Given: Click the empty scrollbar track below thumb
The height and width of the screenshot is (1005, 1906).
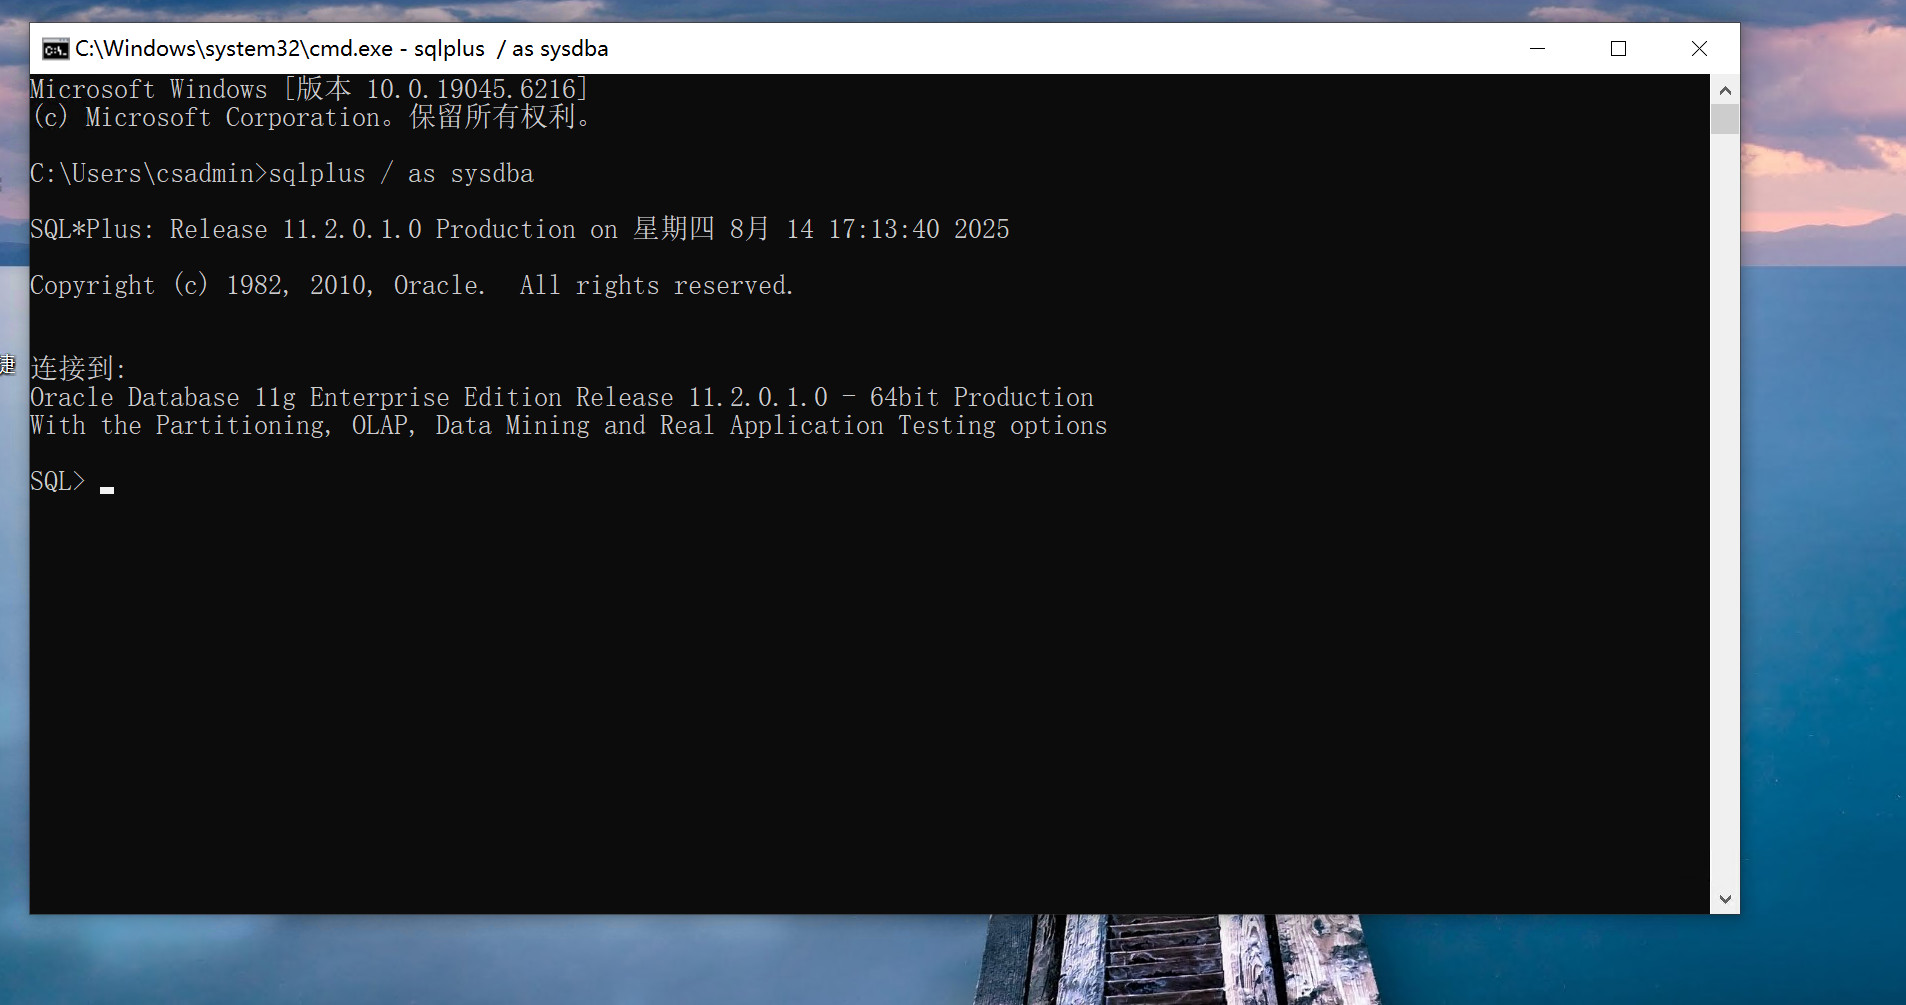Looking at the screenshot, I should pos(1725,500).
